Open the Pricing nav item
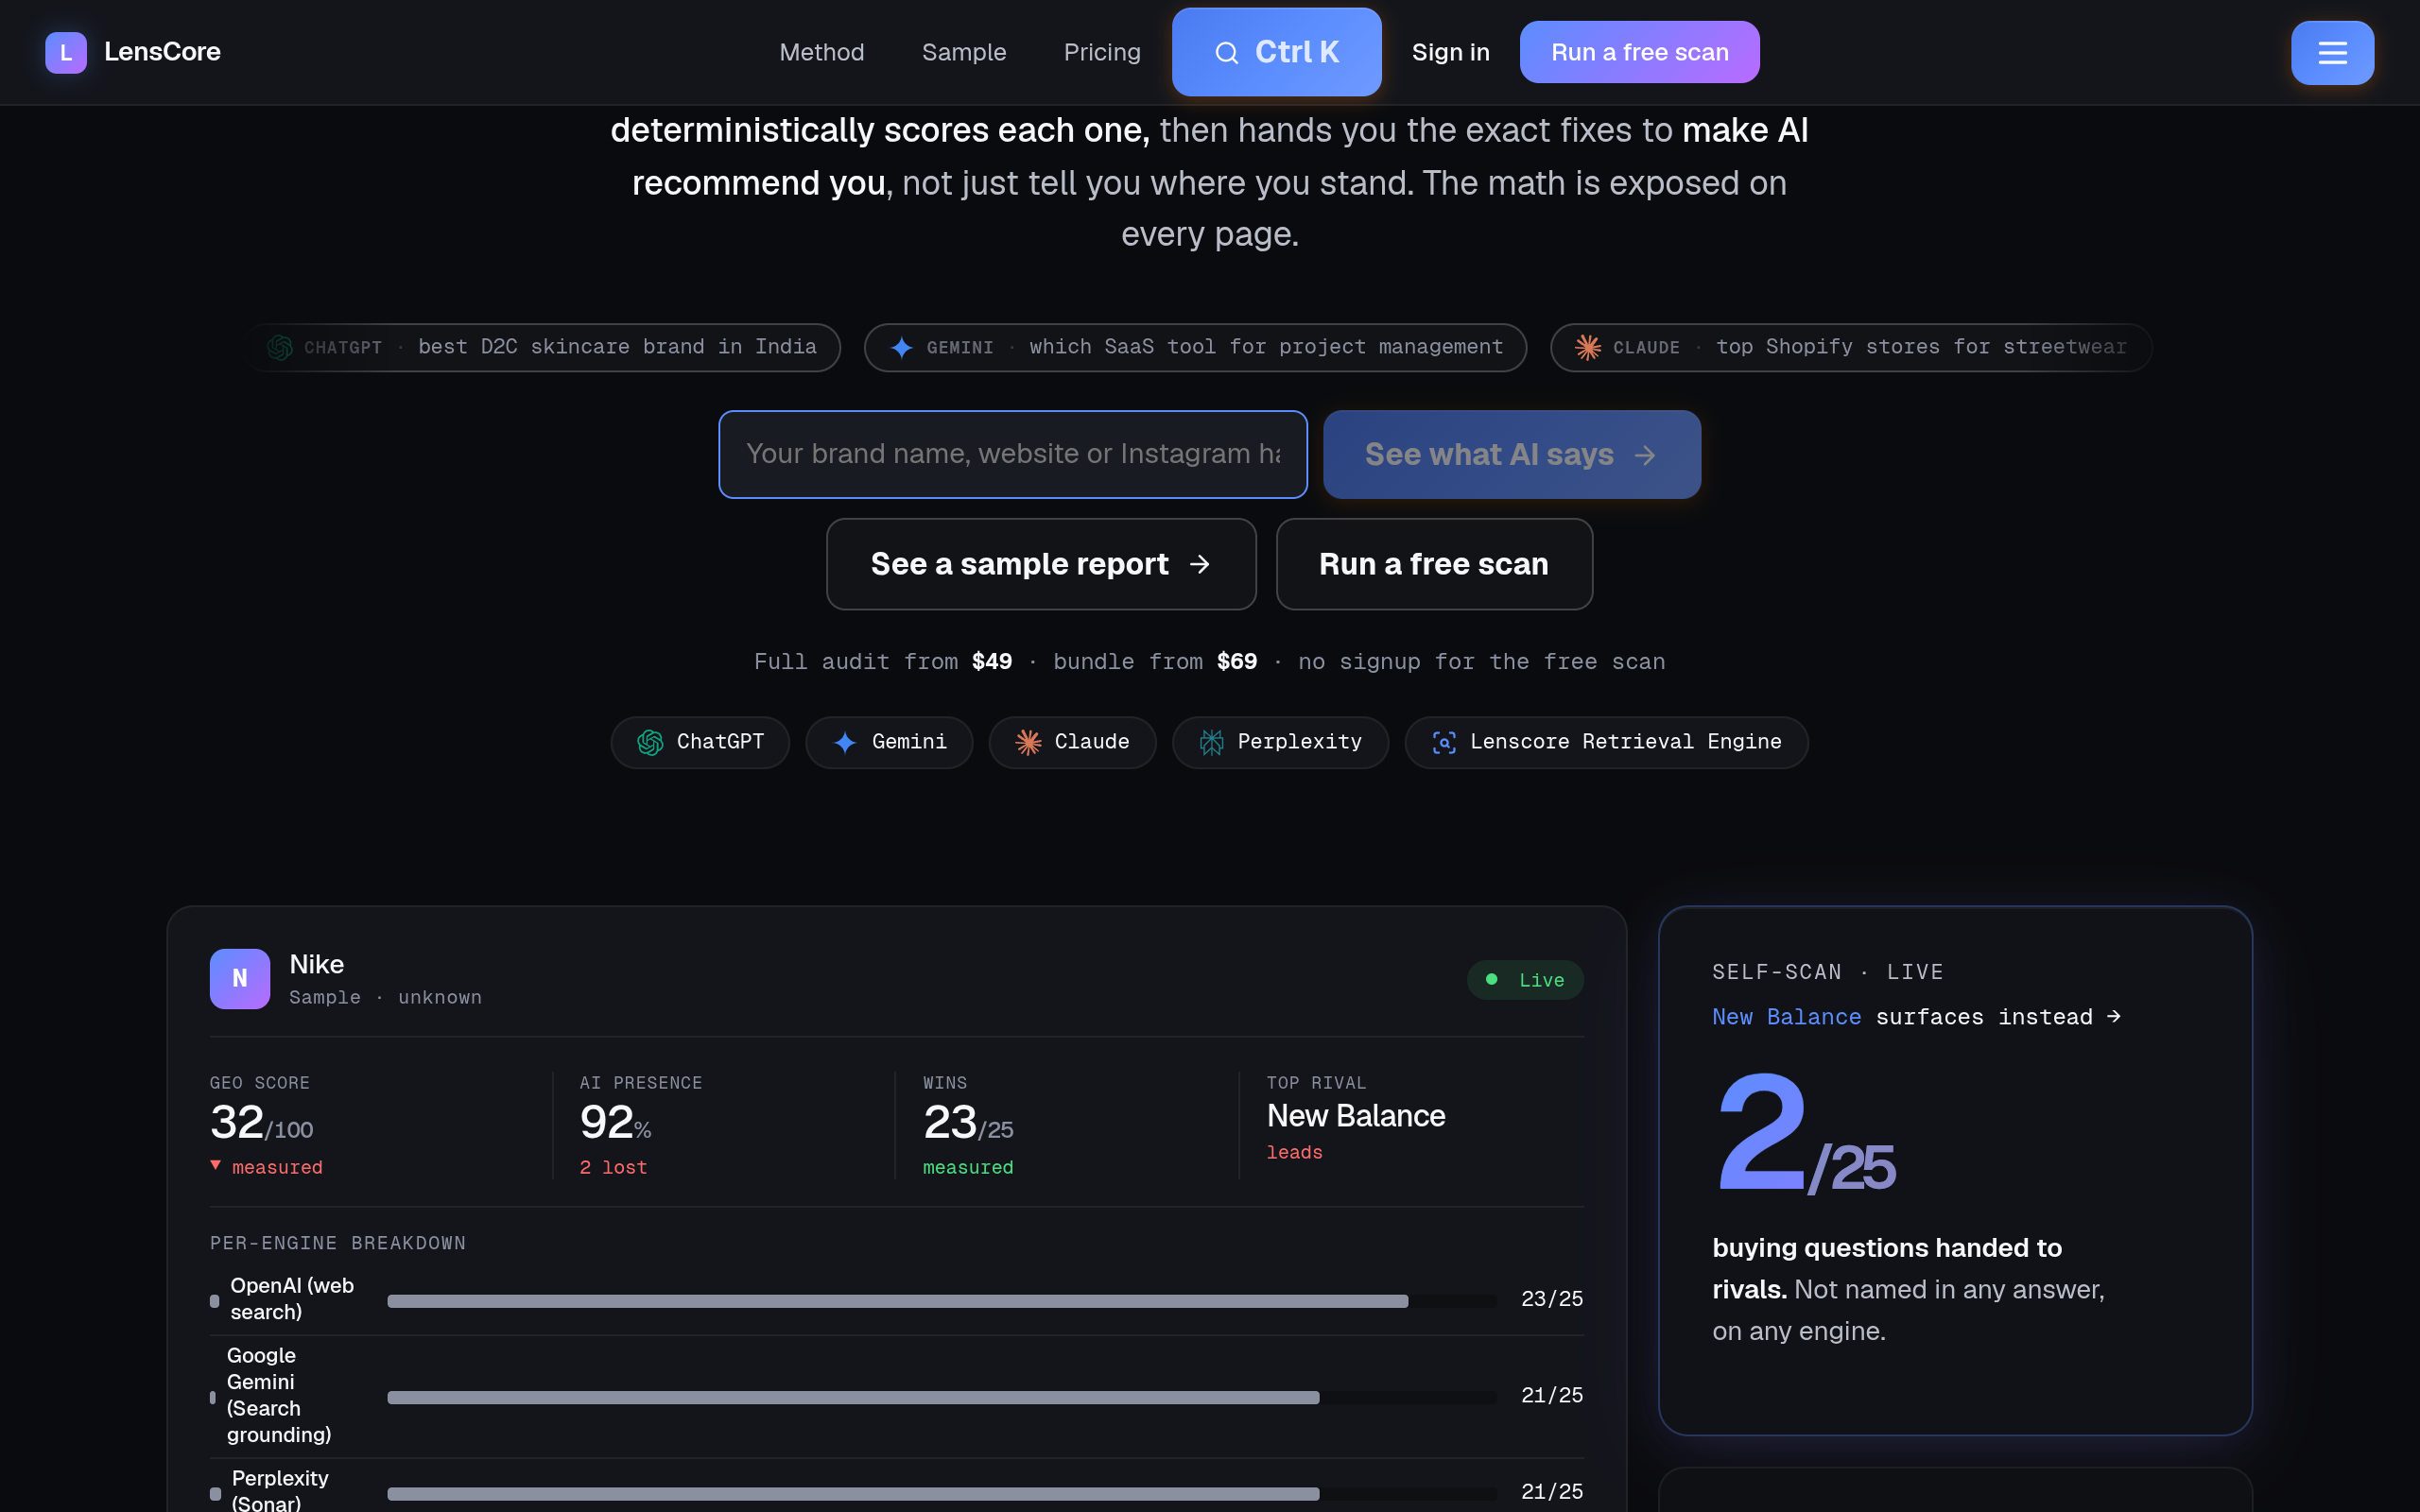The height and width of the screenshot is (1512, 2420). (1102, 52)
